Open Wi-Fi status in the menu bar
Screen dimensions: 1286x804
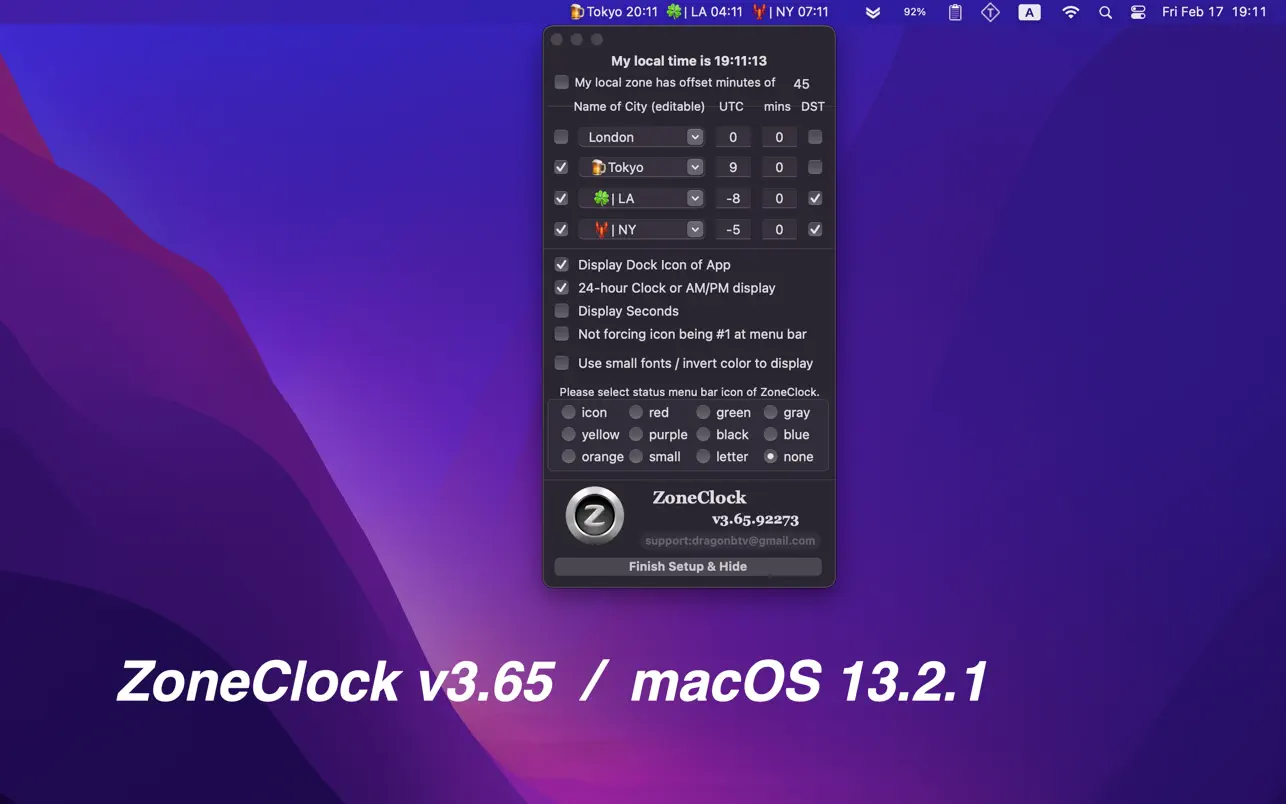click(1071, 12)
